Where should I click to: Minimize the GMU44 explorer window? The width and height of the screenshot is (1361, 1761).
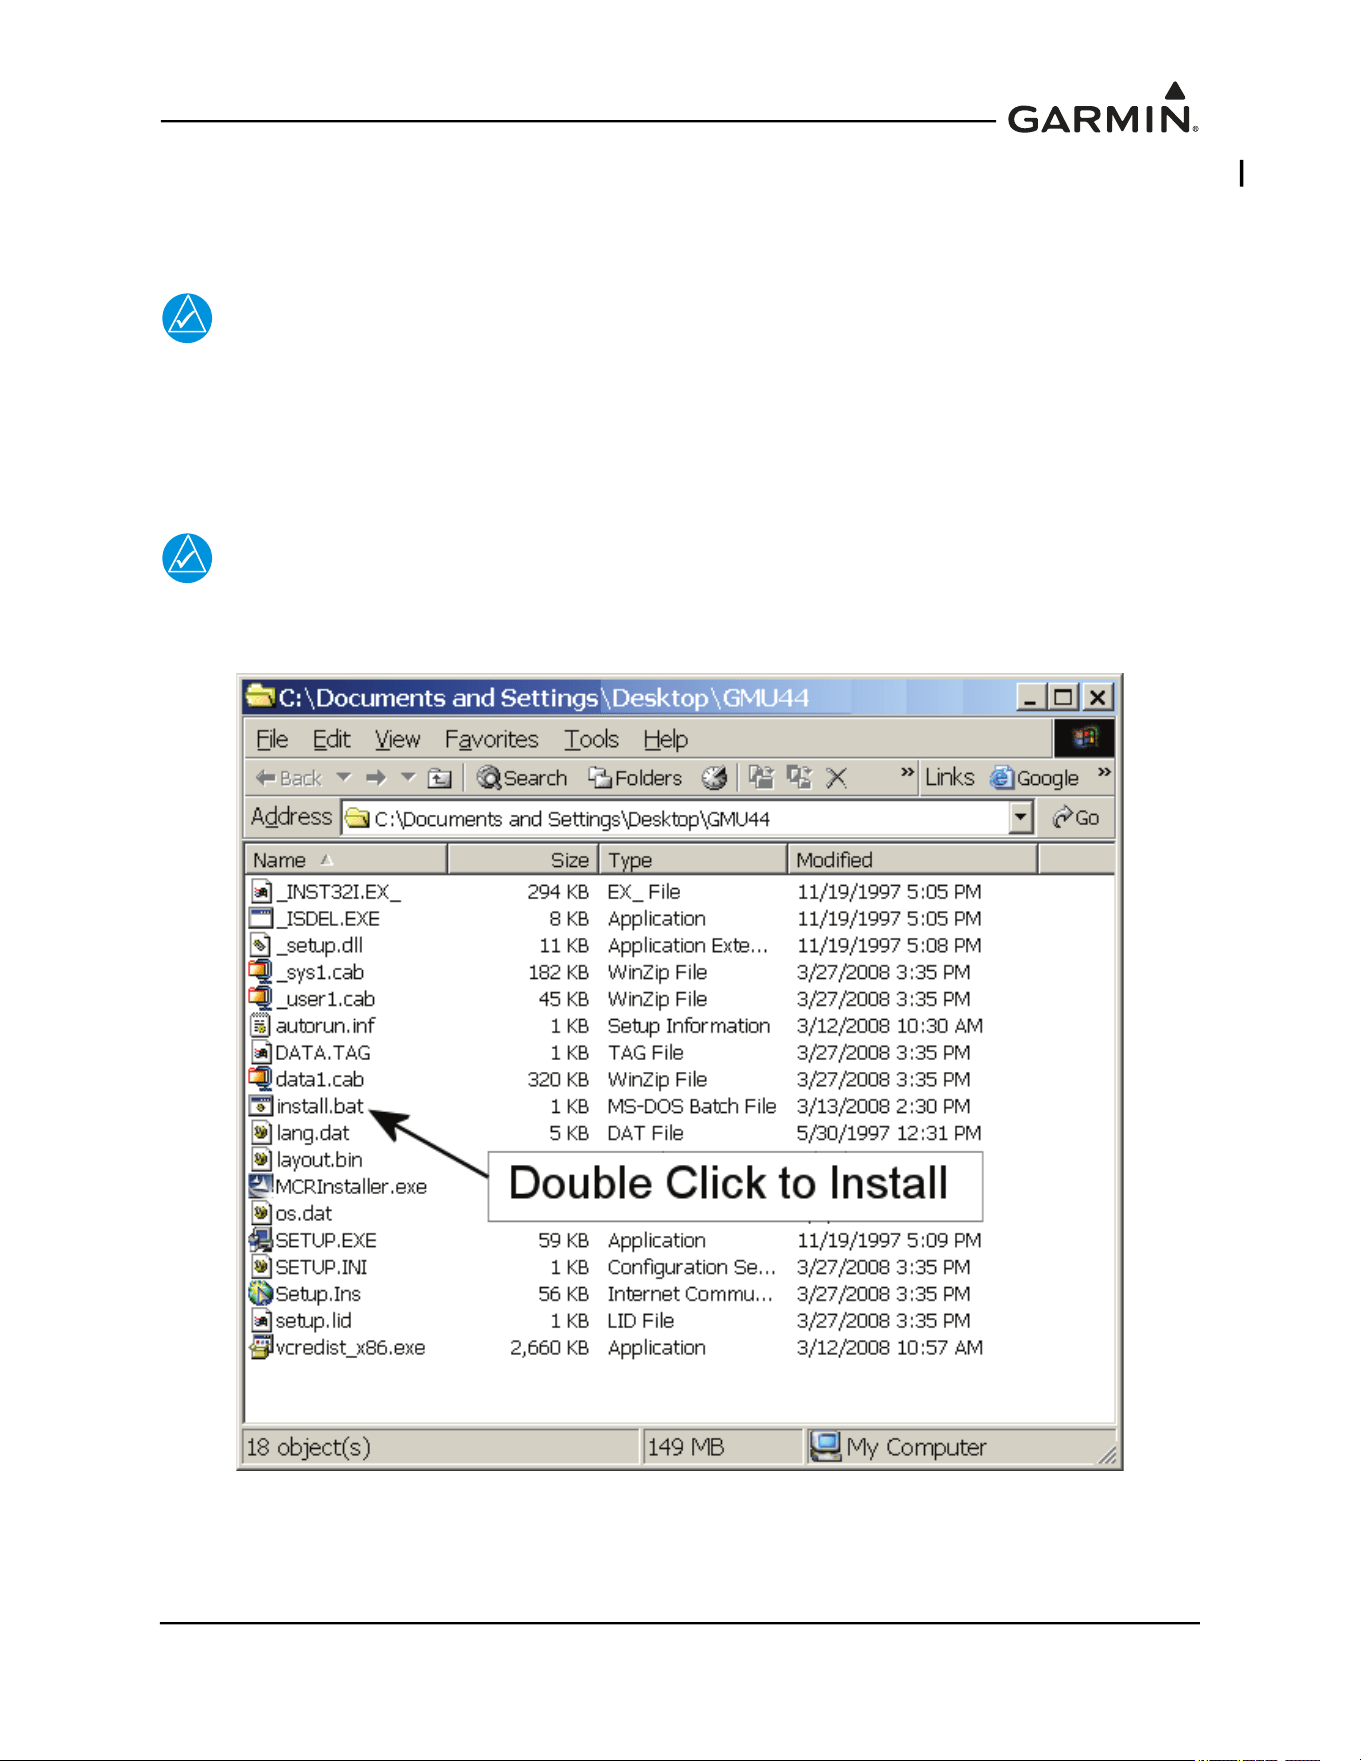[x=1031, y=697]
